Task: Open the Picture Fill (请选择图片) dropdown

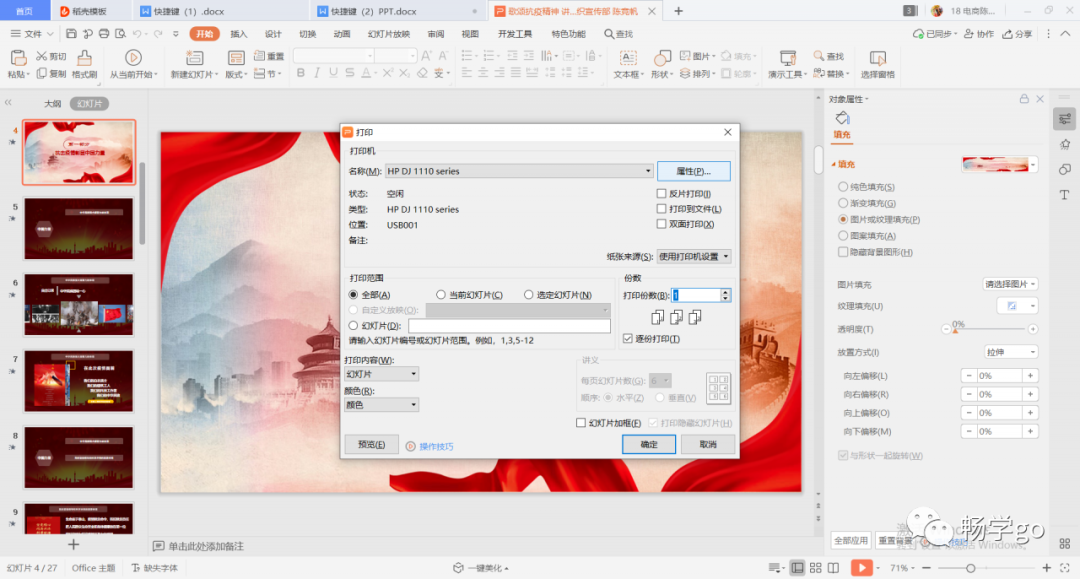Action: (1010, 284)
